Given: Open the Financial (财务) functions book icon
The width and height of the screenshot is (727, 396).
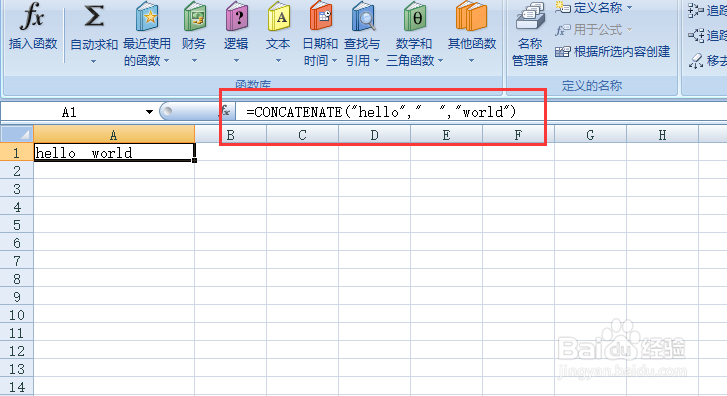Looking at the screenshot, I should 195,17.
